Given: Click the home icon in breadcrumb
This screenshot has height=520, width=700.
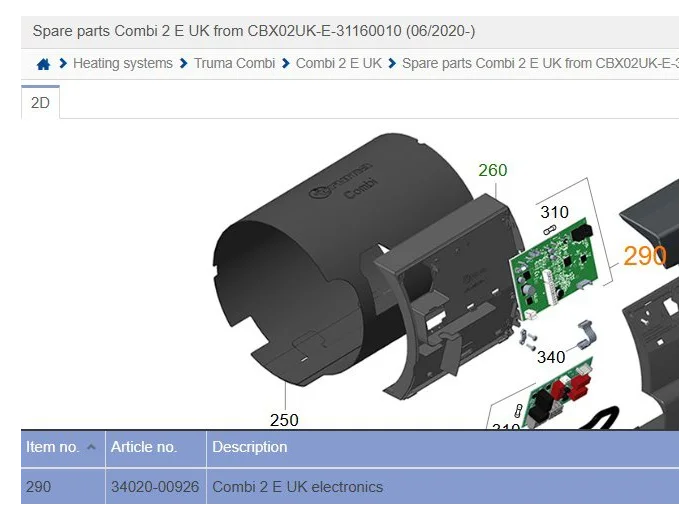Looking at the screenshot, I should [43, 64].
